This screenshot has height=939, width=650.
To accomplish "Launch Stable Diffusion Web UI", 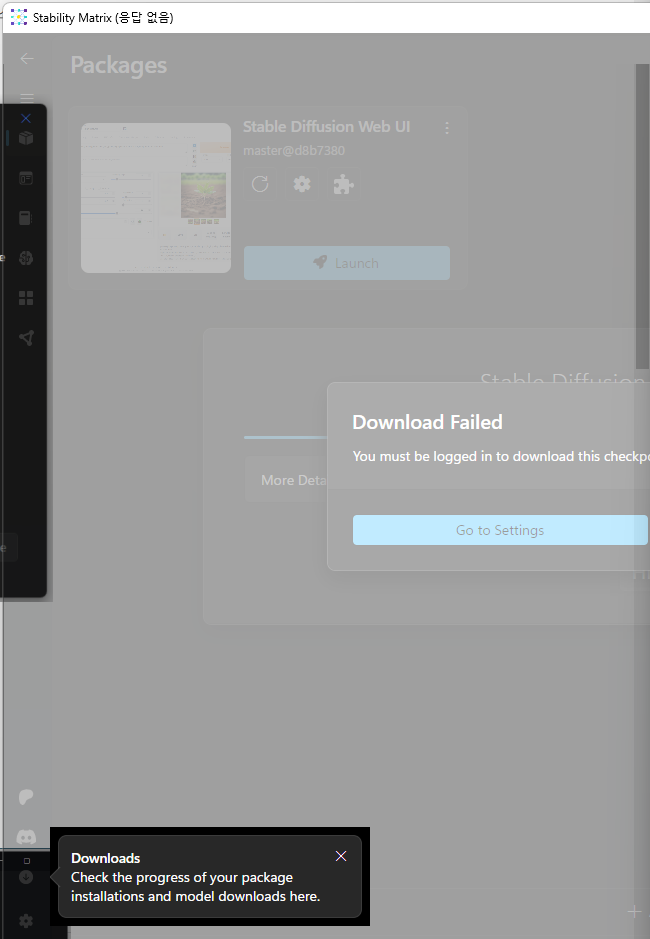I will tap(347, 263).
